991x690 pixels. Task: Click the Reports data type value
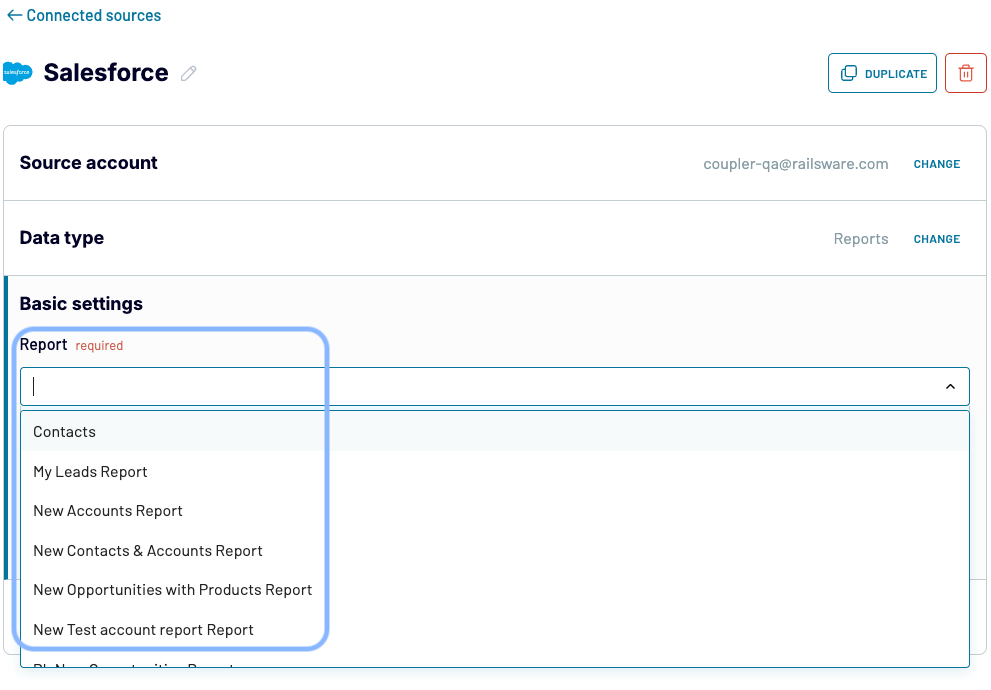point(861,239)
